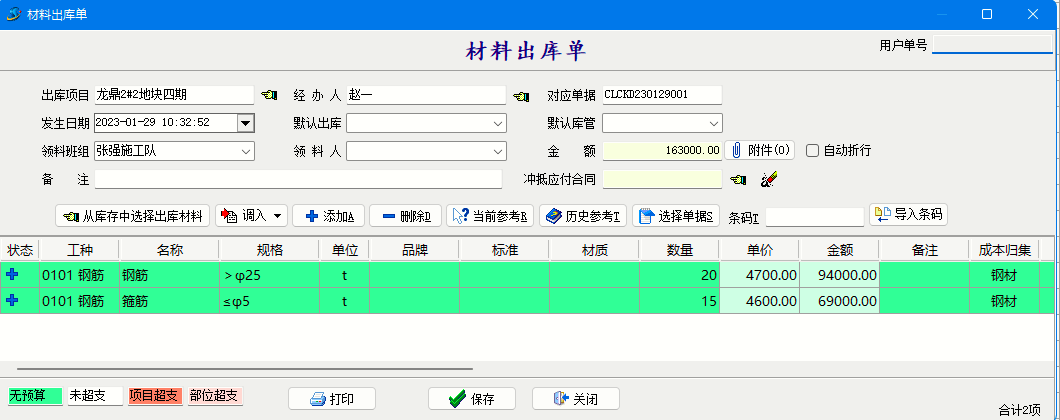Click the blue plus on 箍筋 row
The height and width of the screenshot is (420, 1060).
tap(13, 300)
